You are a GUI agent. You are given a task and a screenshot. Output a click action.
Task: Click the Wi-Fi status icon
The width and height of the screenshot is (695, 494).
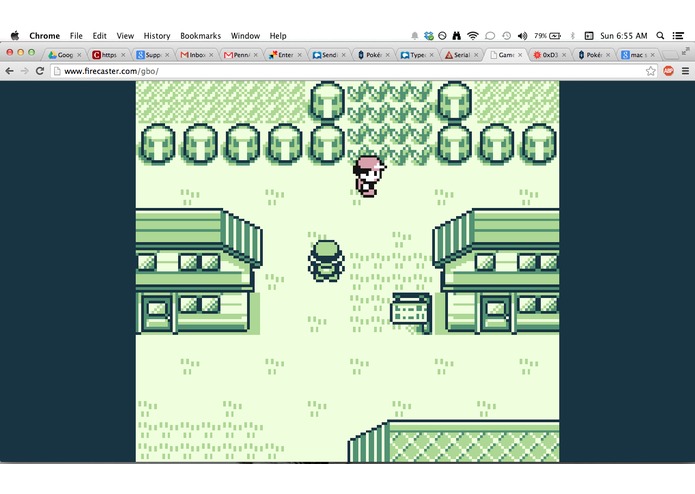click(473, 36)
